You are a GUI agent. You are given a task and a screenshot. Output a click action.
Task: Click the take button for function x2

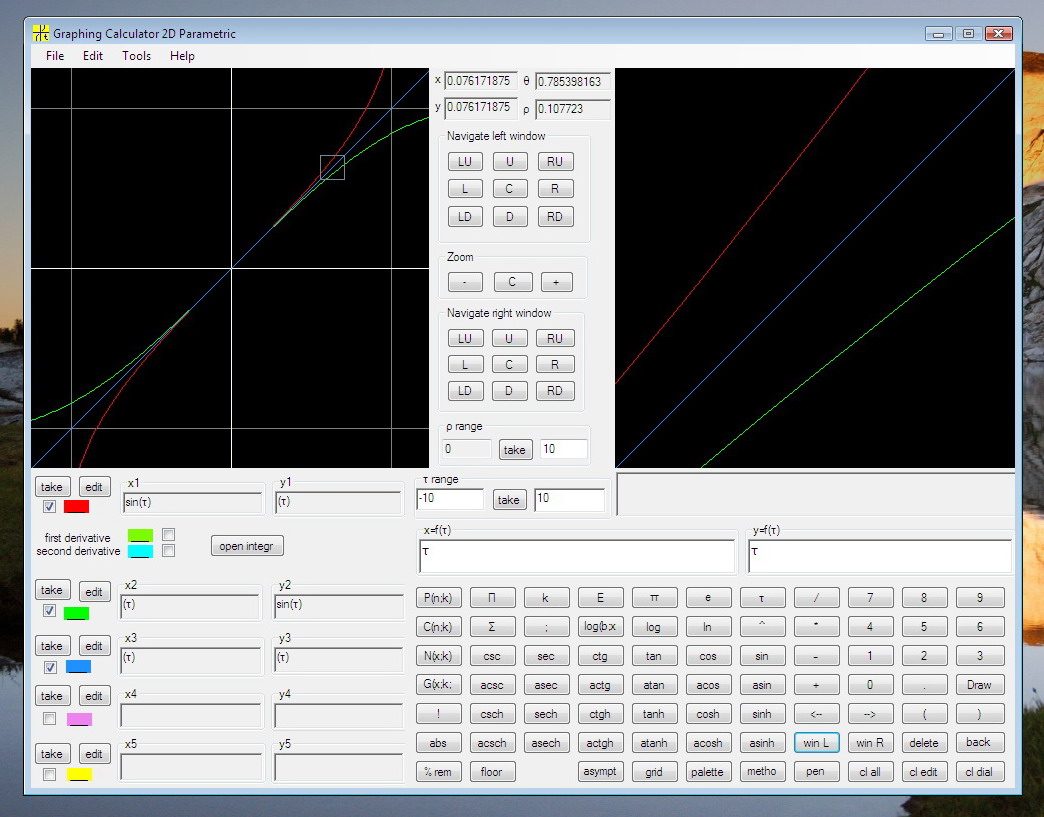(51, 590)
